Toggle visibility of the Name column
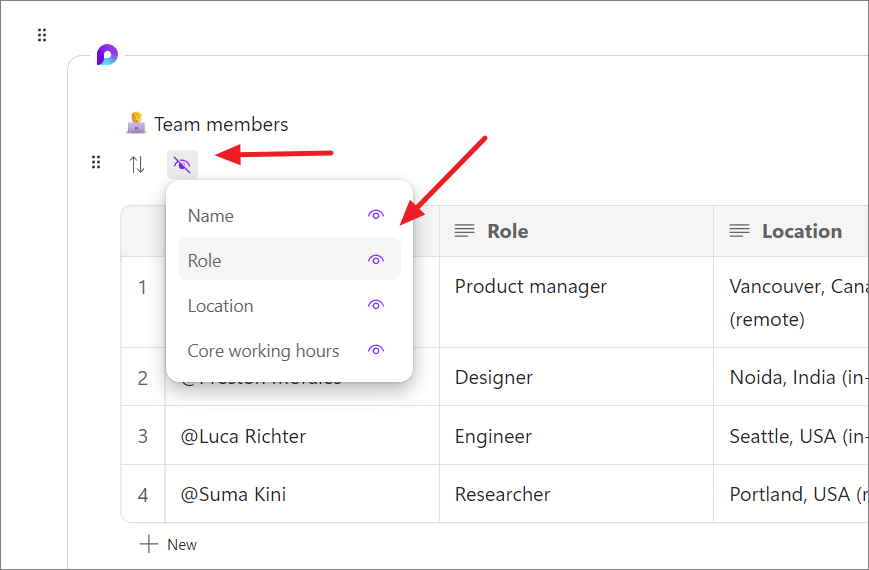Image resolution: width=869 pixels, height=570 pixels. coord(376,215)
